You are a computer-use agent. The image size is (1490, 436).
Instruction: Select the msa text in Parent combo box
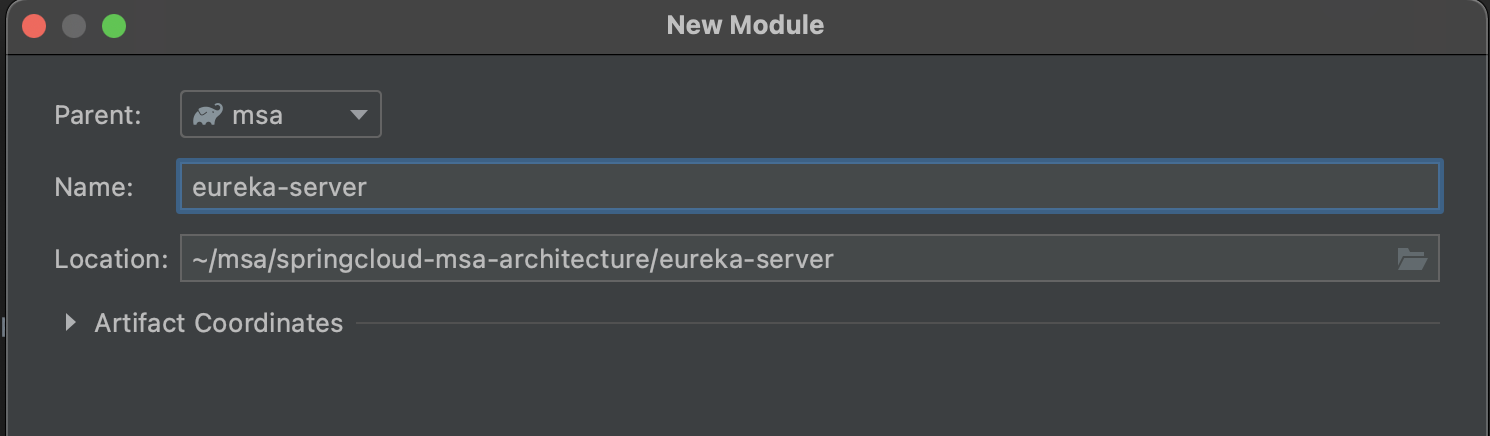click(258, 115)
